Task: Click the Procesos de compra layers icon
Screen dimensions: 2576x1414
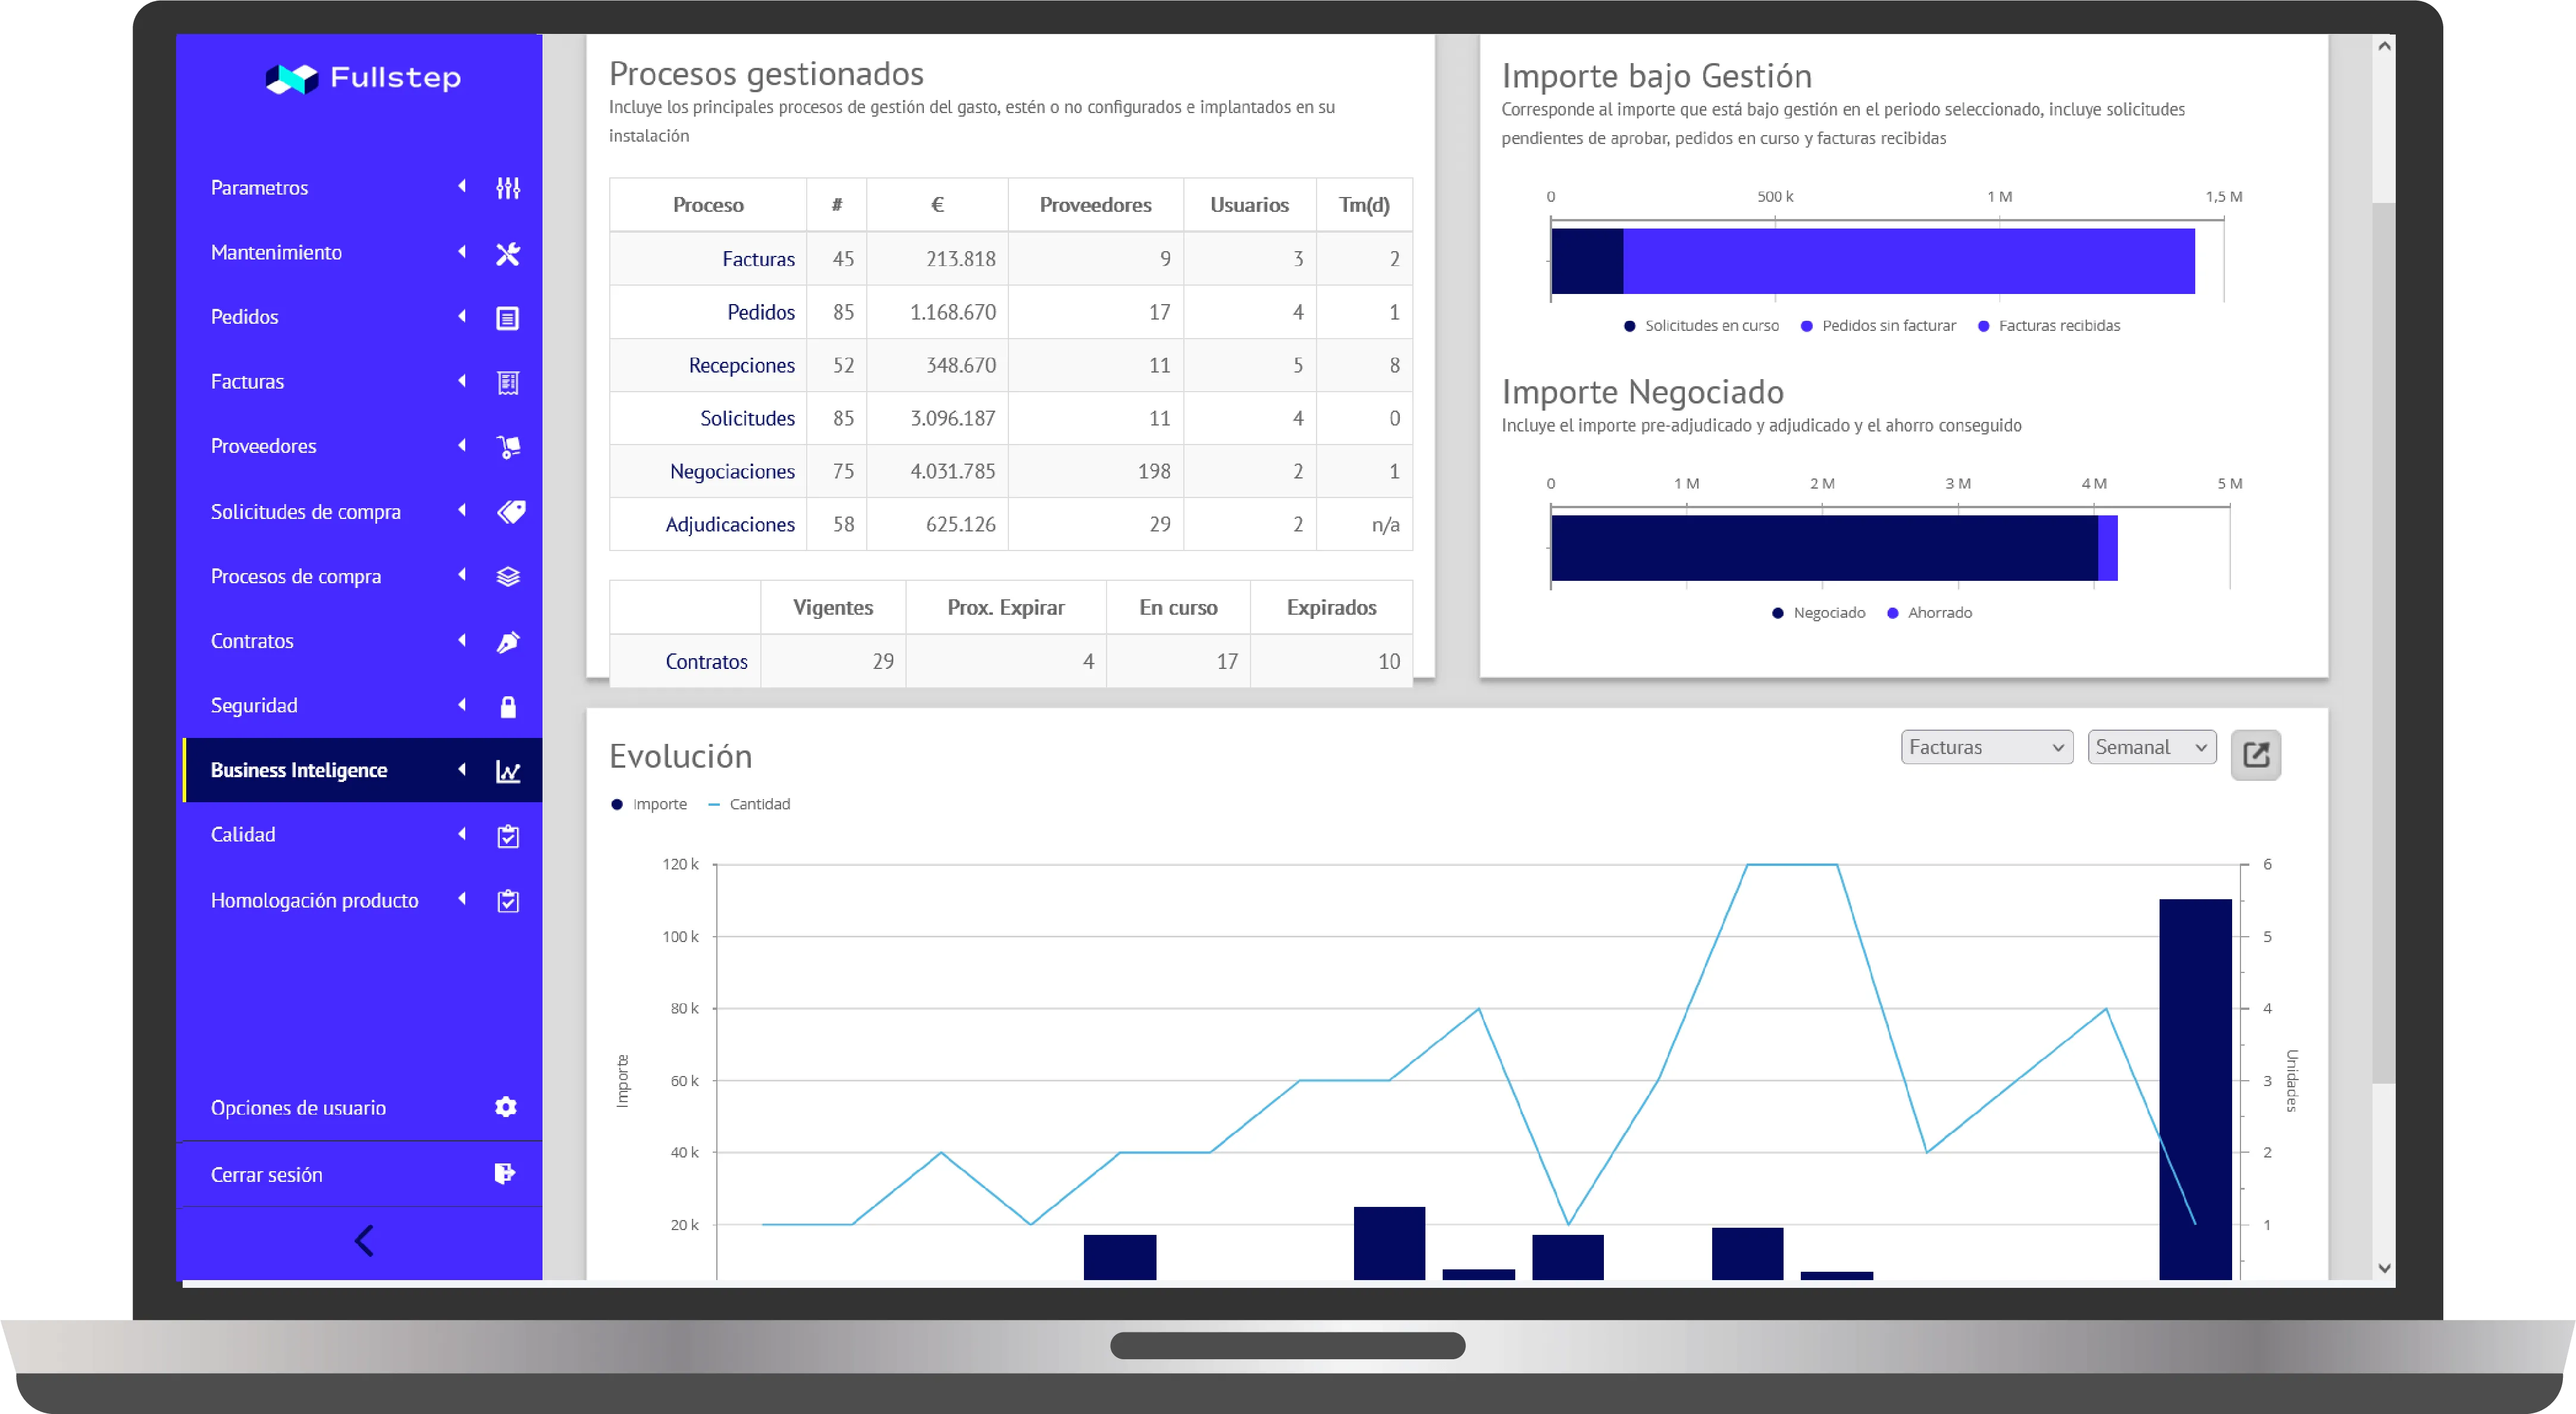Action: (x=508, y=577)
